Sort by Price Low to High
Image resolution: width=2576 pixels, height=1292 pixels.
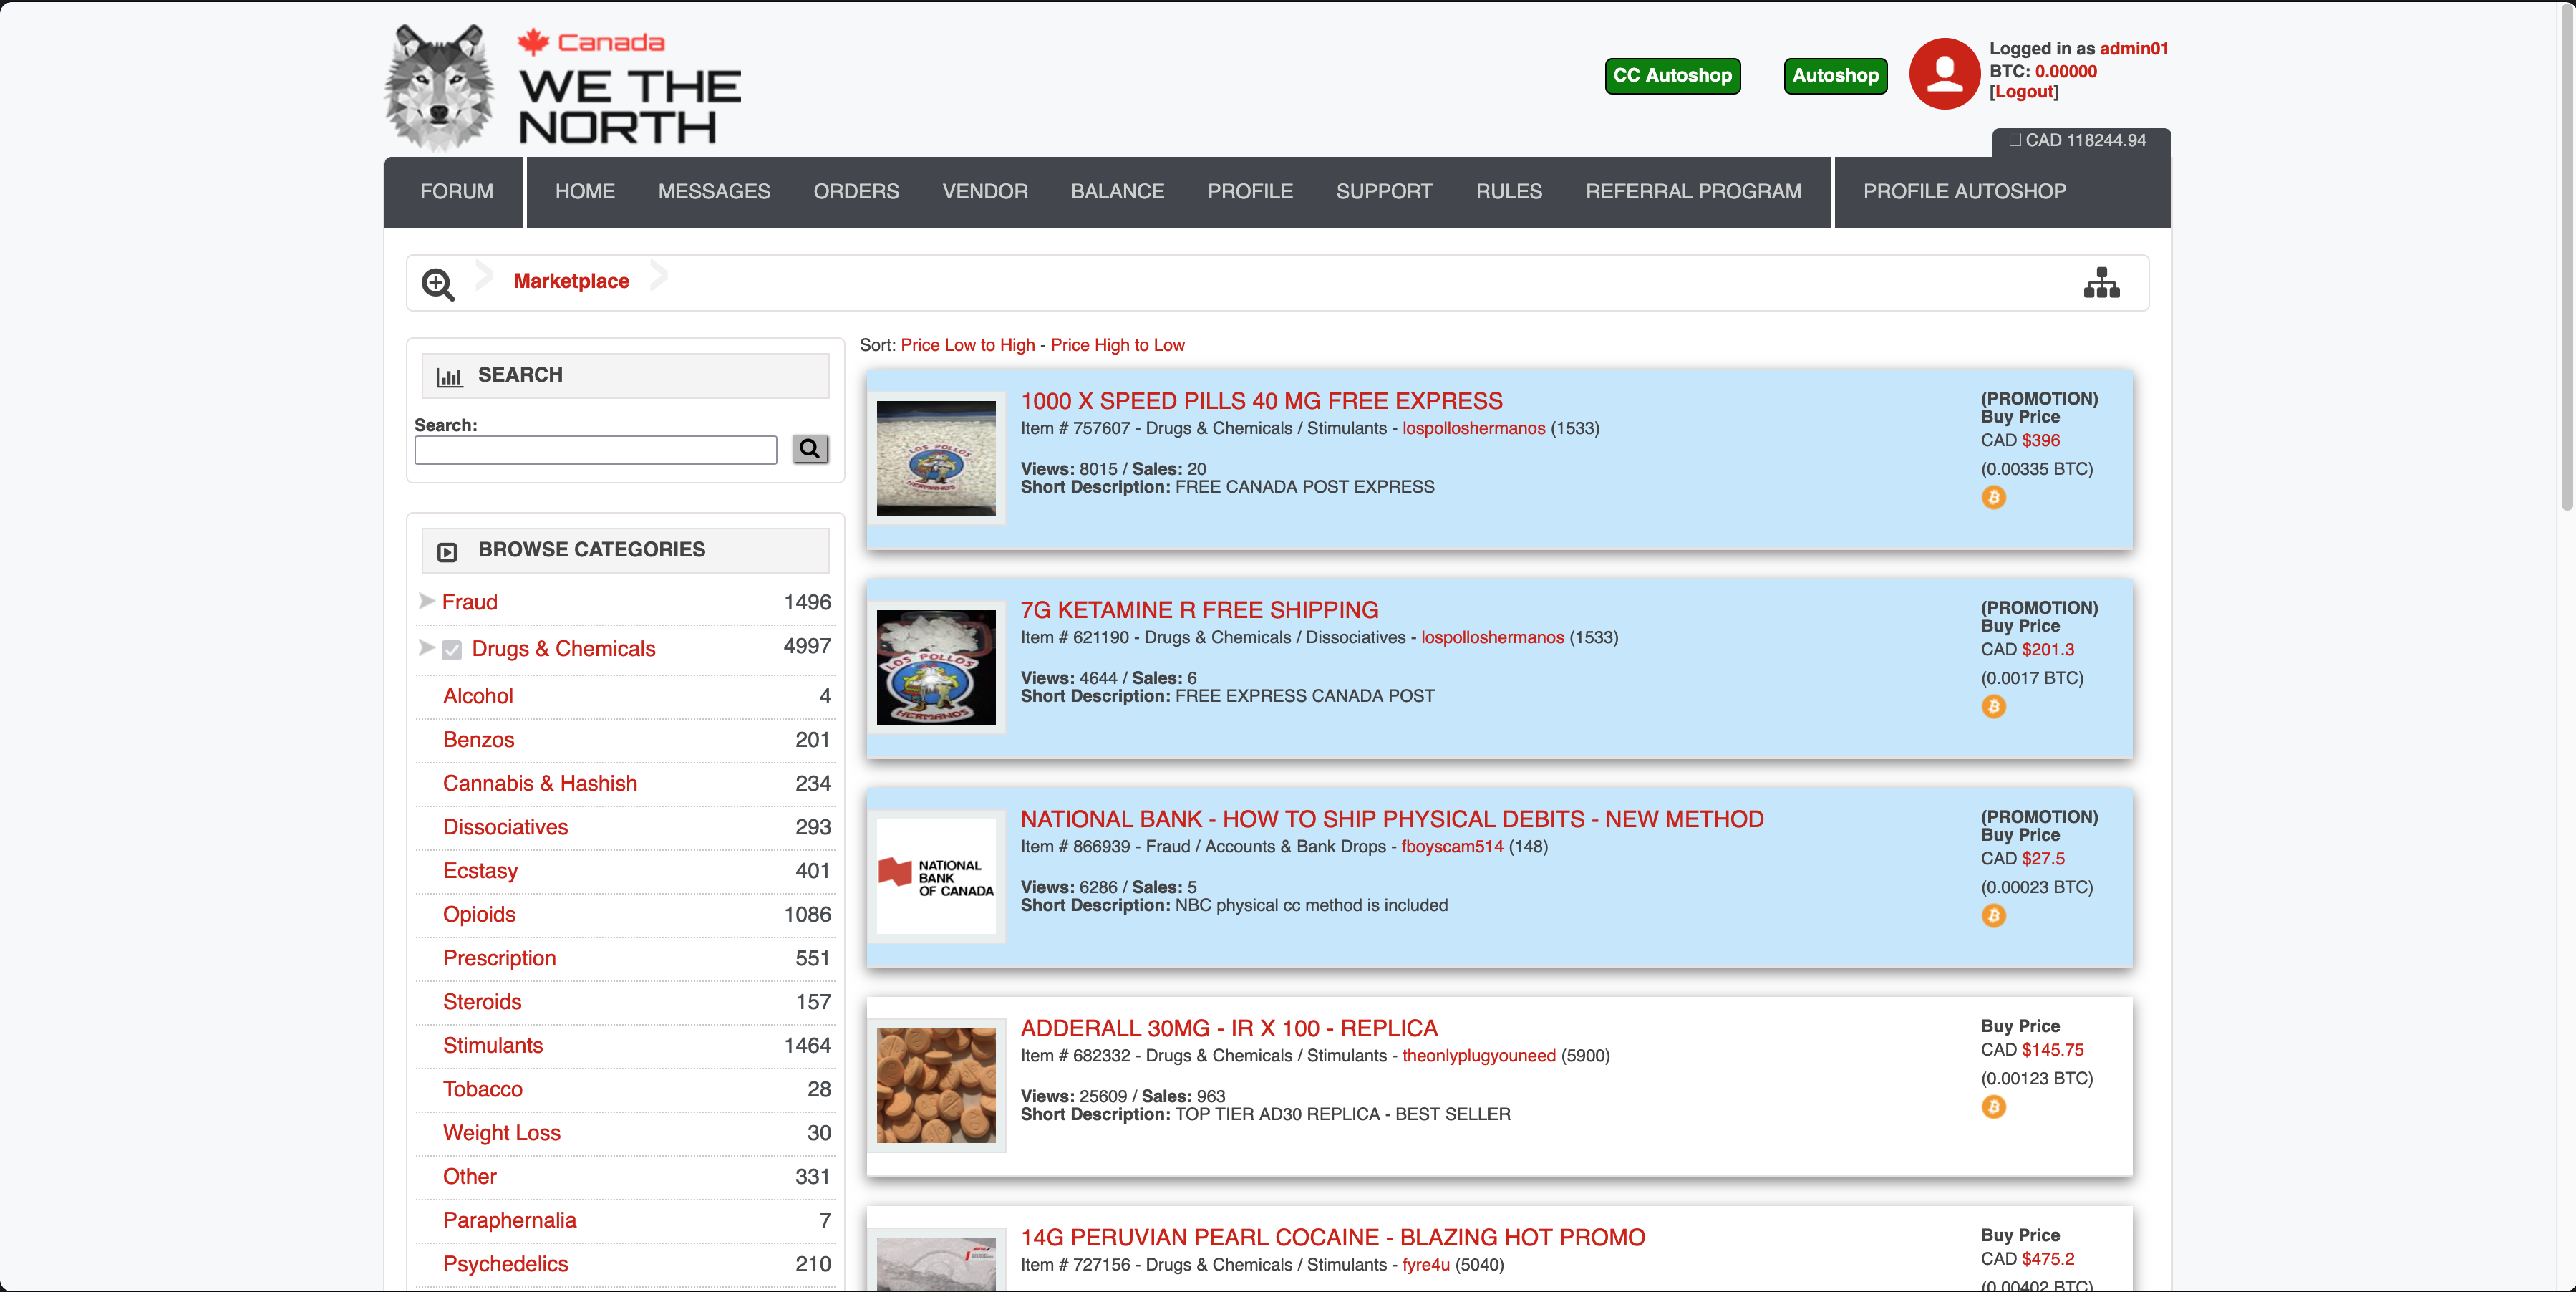tap(968, 345)
